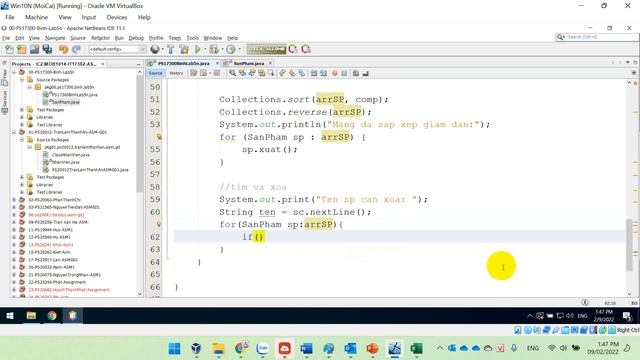Open the Profile Project dropdown arrow
Viewport: 640px width, 360px height.
[239, 49]
